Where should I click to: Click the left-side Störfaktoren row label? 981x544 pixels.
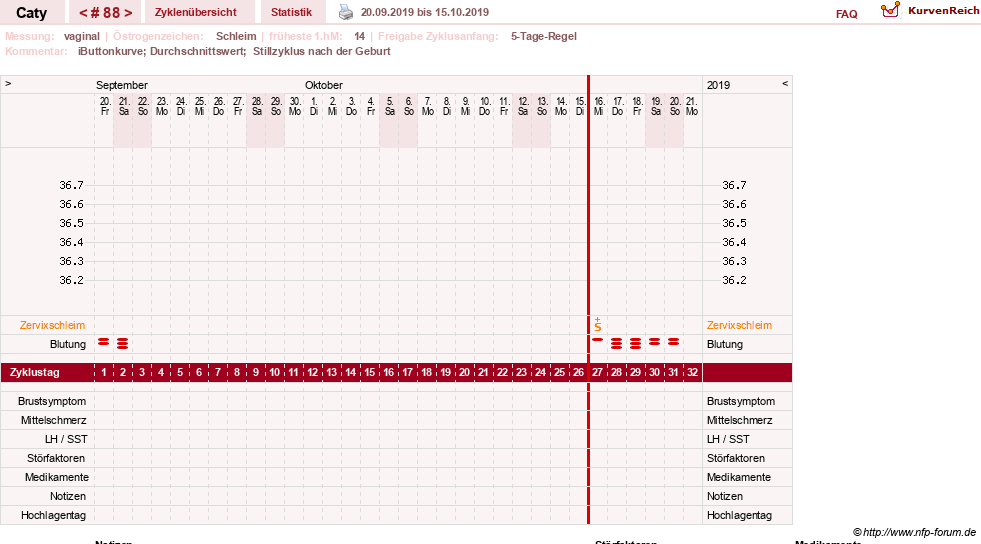click(x=56, y=458)
